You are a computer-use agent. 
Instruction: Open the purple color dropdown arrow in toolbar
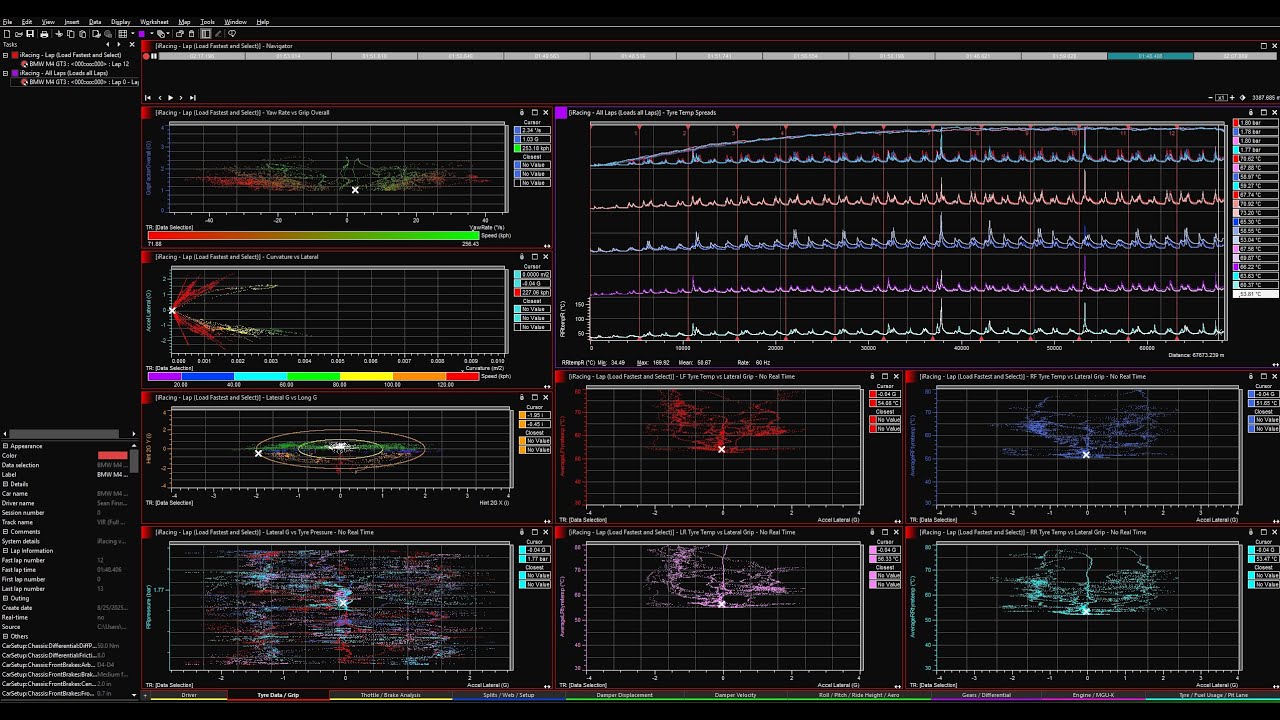click(x=152, y=33)
